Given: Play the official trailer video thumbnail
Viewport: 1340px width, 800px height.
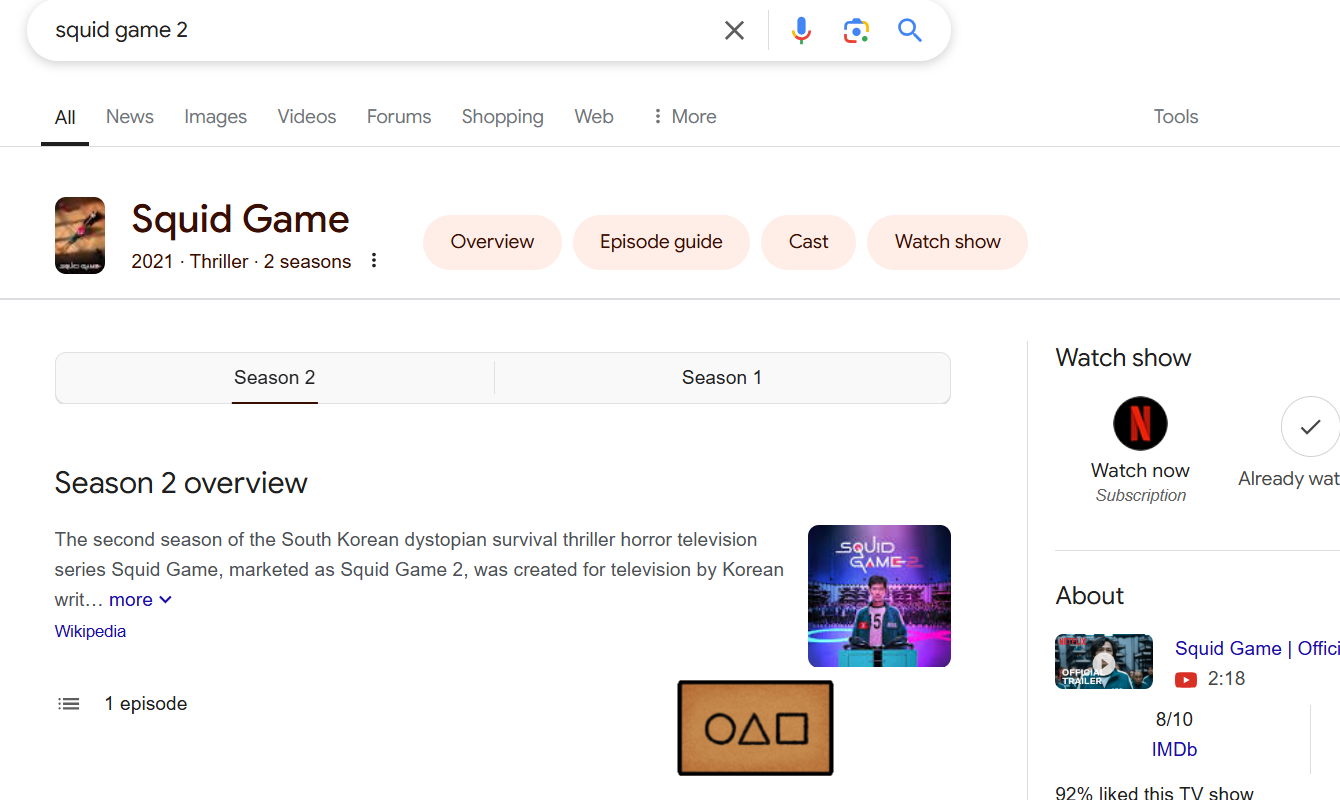Looking at the screenshot, I should [x=1104, y=661].
